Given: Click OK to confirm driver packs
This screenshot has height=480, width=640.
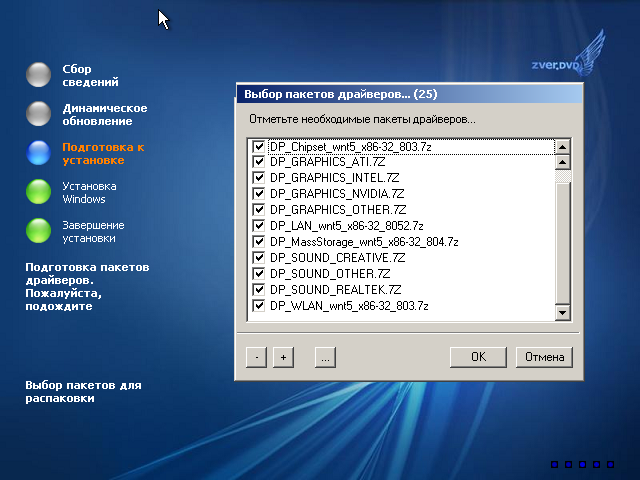Looking at the screenshot, I should click(478, 357).
